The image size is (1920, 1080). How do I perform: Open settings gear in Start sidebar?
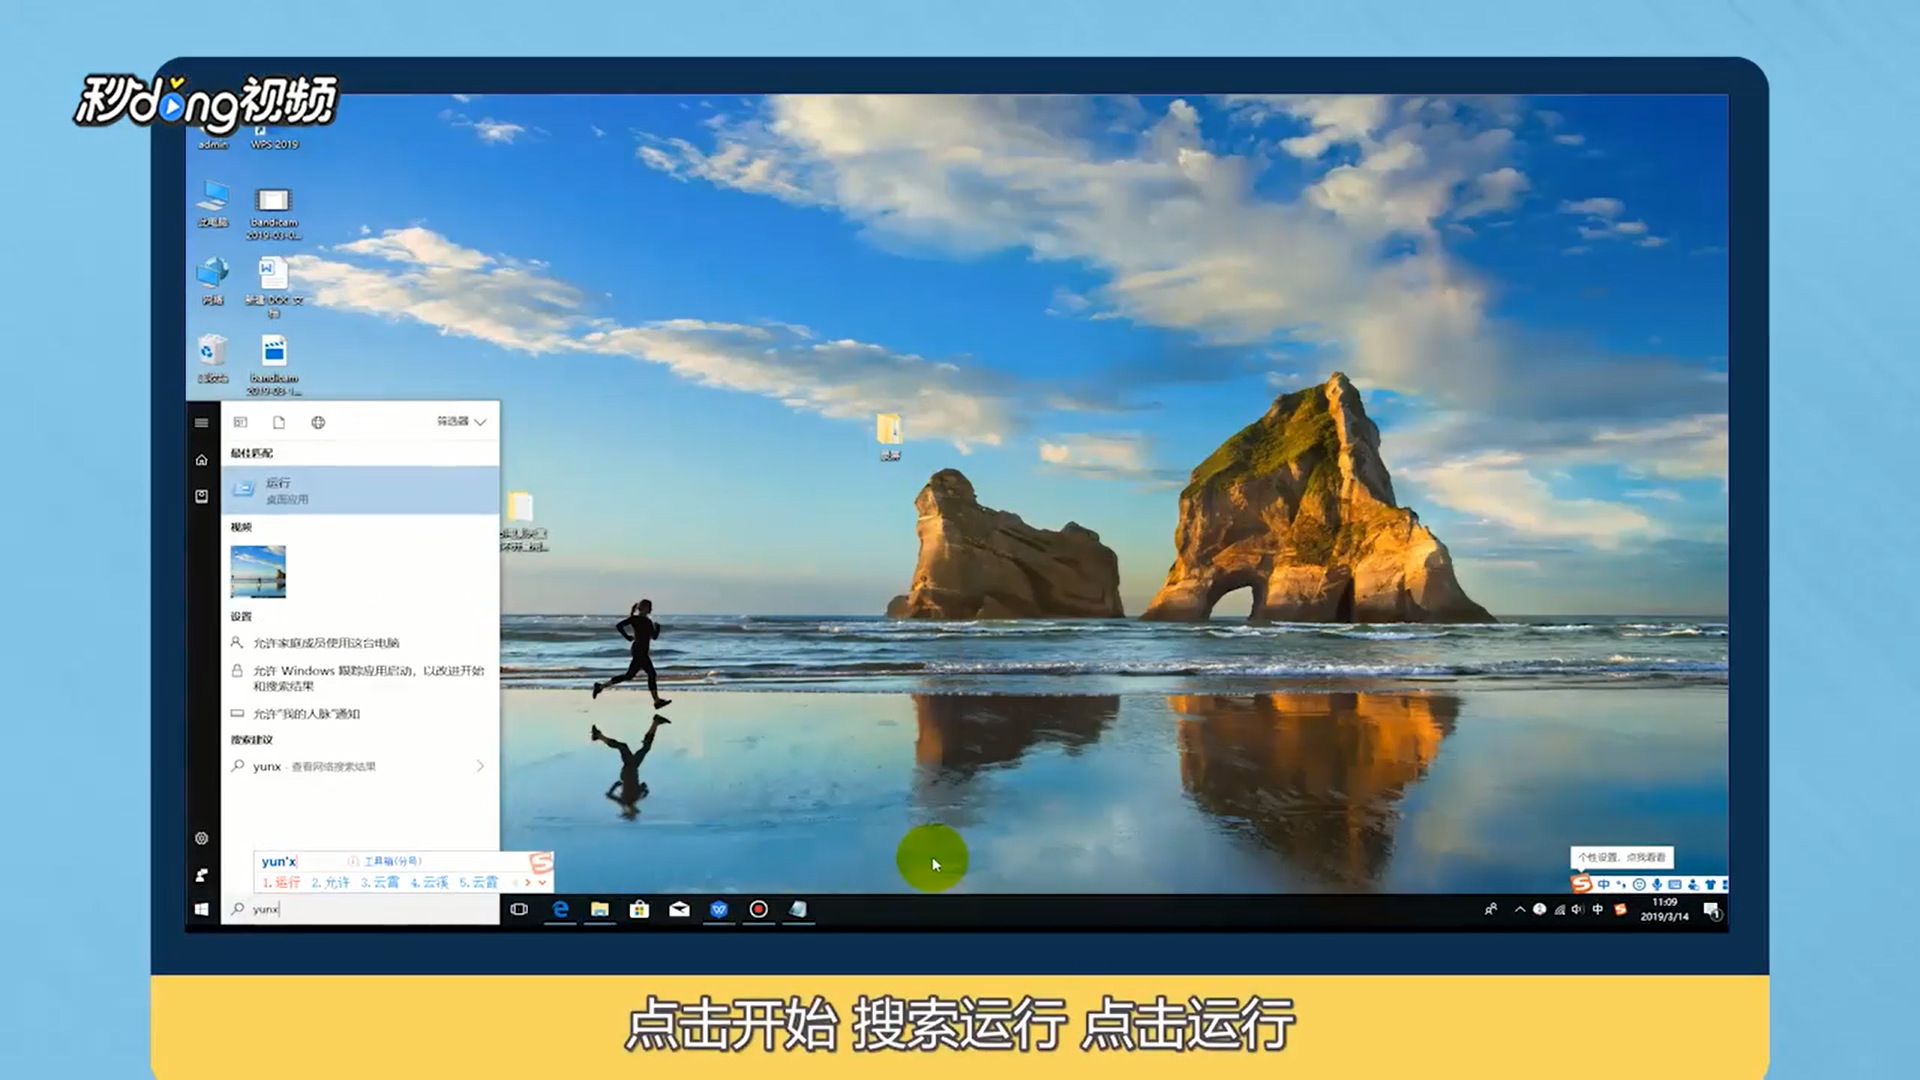pyautogui.click(x=201, y=838)
